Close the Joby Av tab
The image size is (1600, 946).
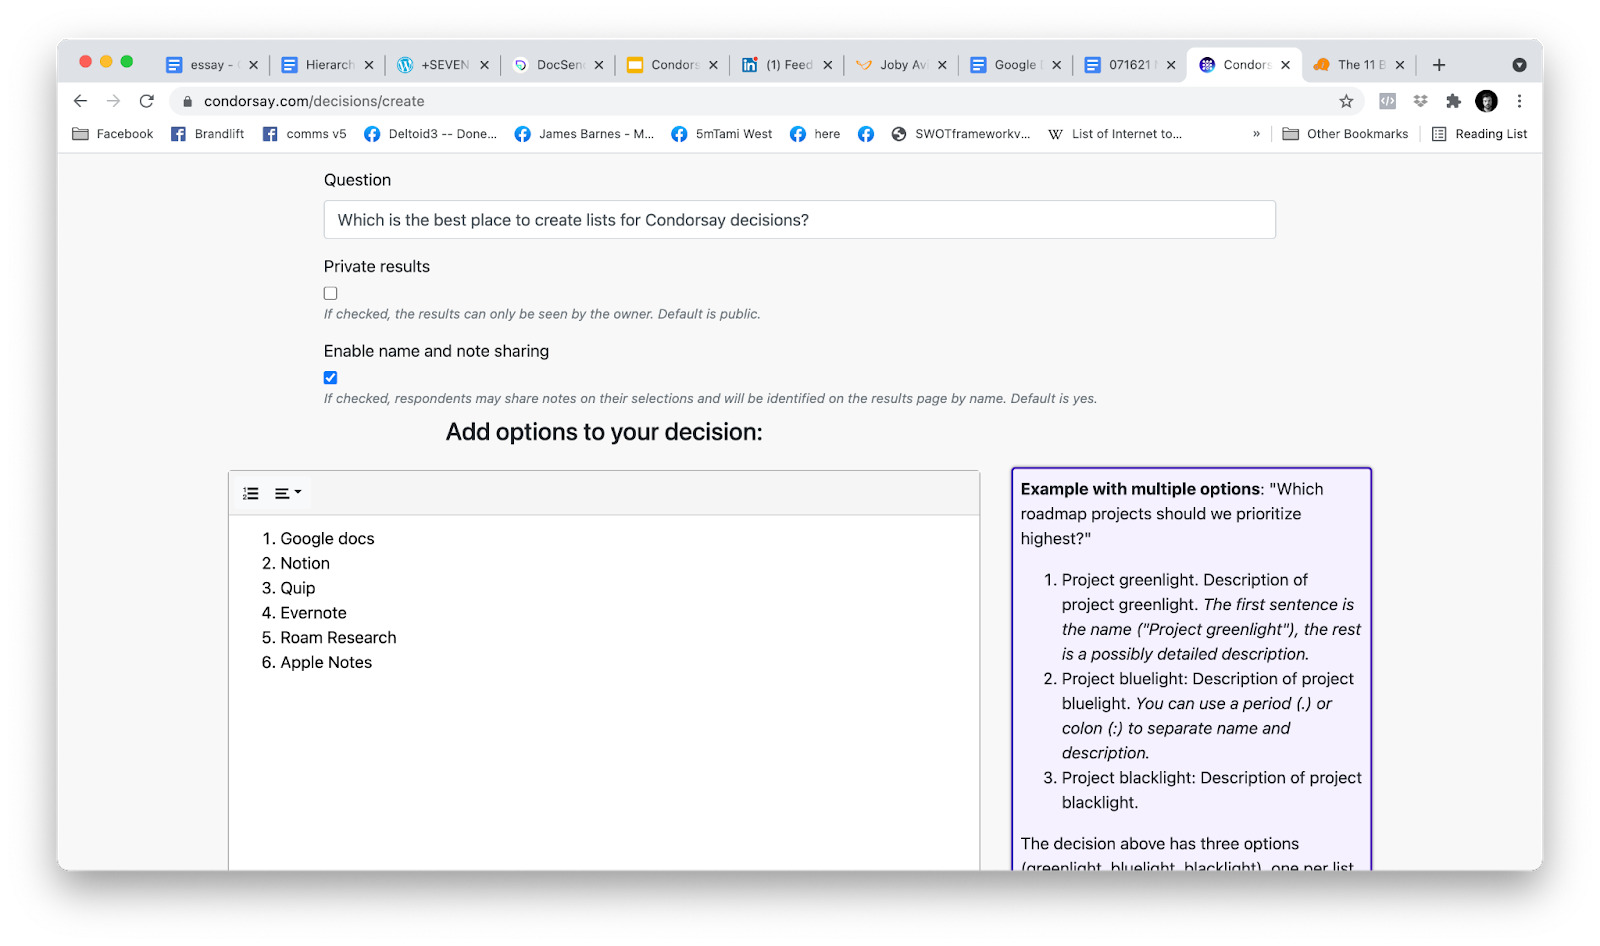point(942,65)
